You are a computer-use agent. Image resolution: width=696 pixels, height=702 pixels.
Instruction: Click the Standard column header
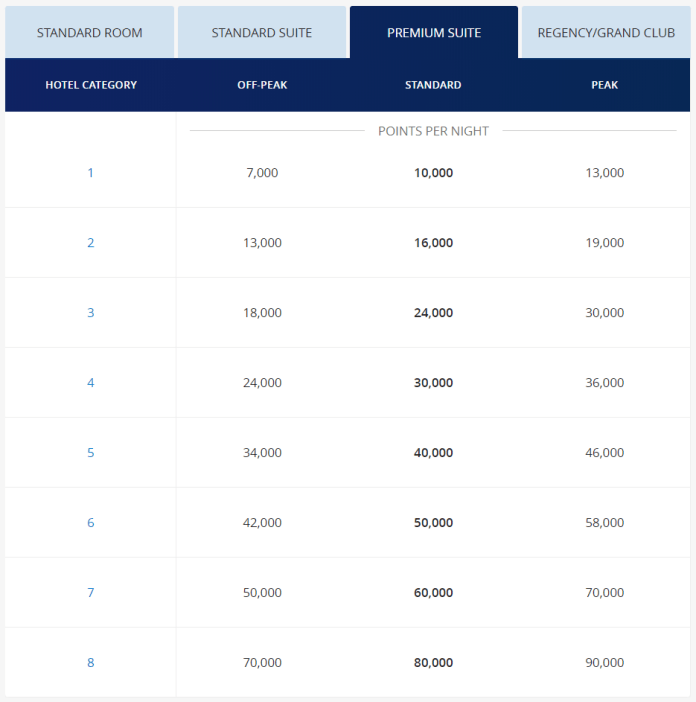[x=433, y=85]
